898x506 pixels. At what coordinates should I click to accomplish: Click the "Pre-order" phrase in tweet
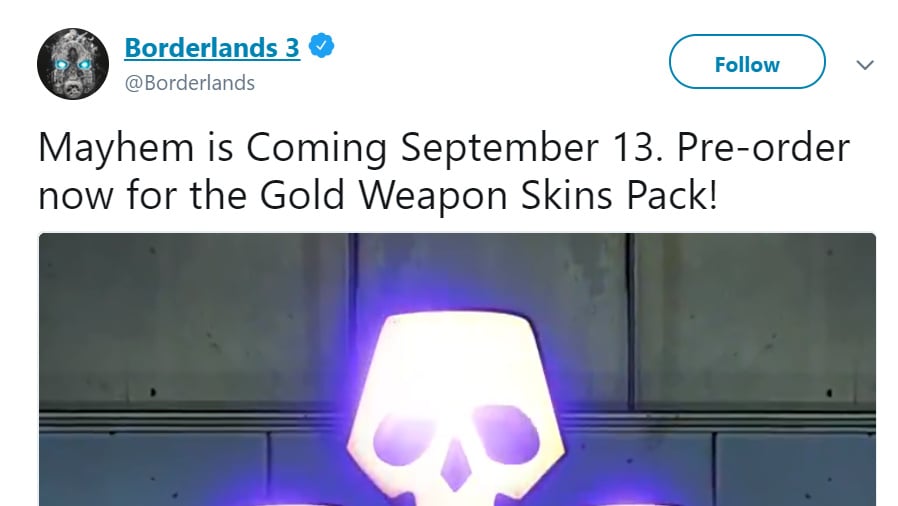tap(763, 148)
